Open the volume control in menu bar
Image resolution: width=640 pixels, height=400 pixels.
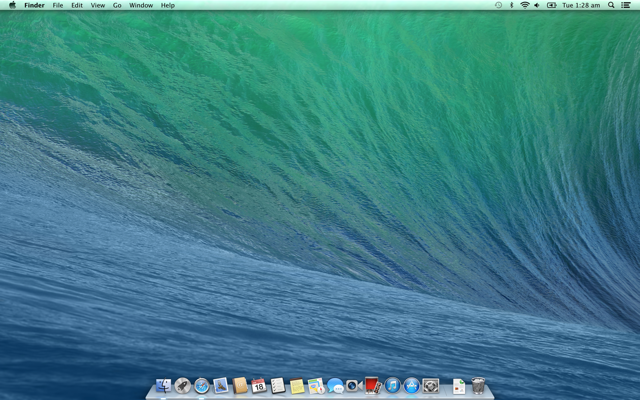pos(537,5)
